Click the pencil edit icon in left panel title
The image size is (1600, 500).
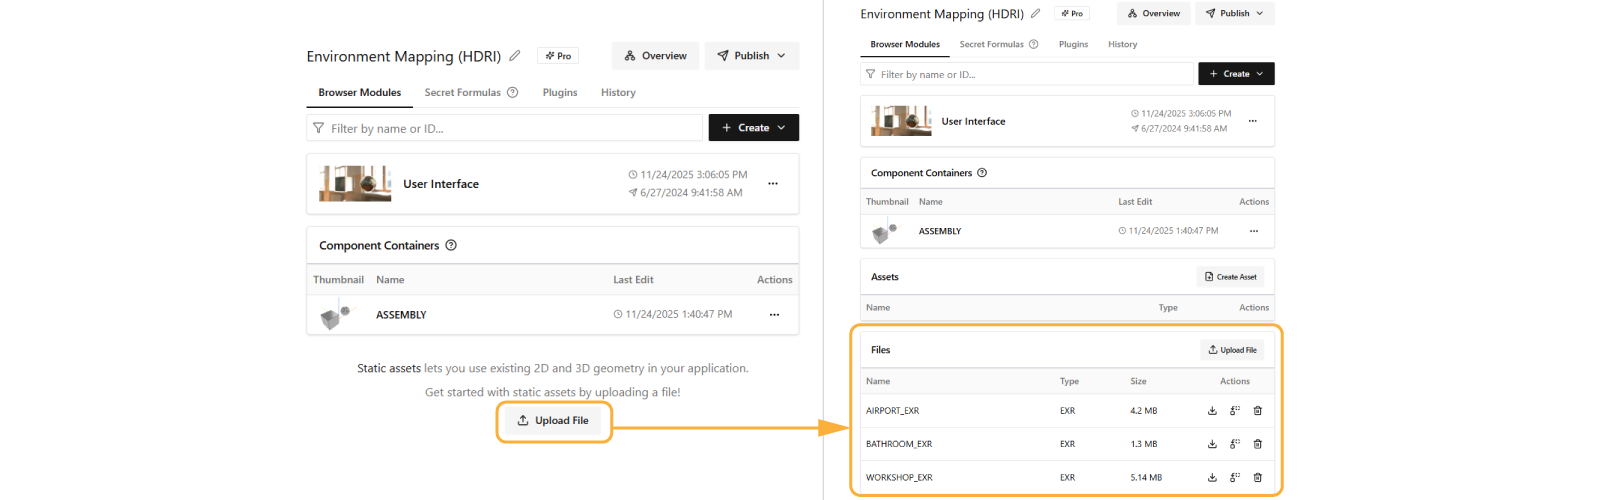click(x=515, y=56)
